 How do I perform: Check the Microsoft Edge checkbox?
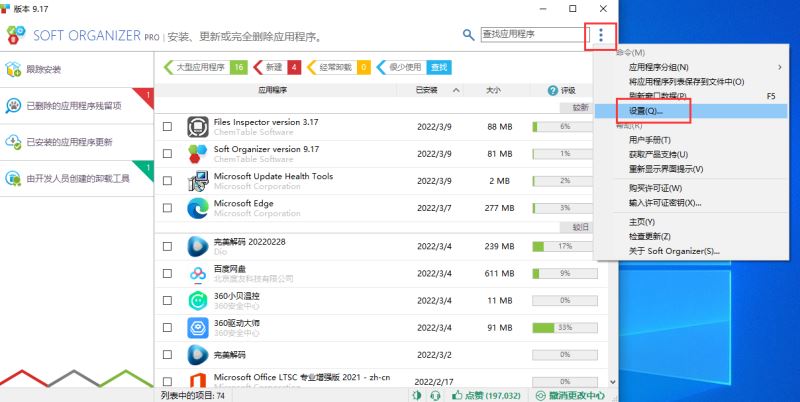[167, 208]
